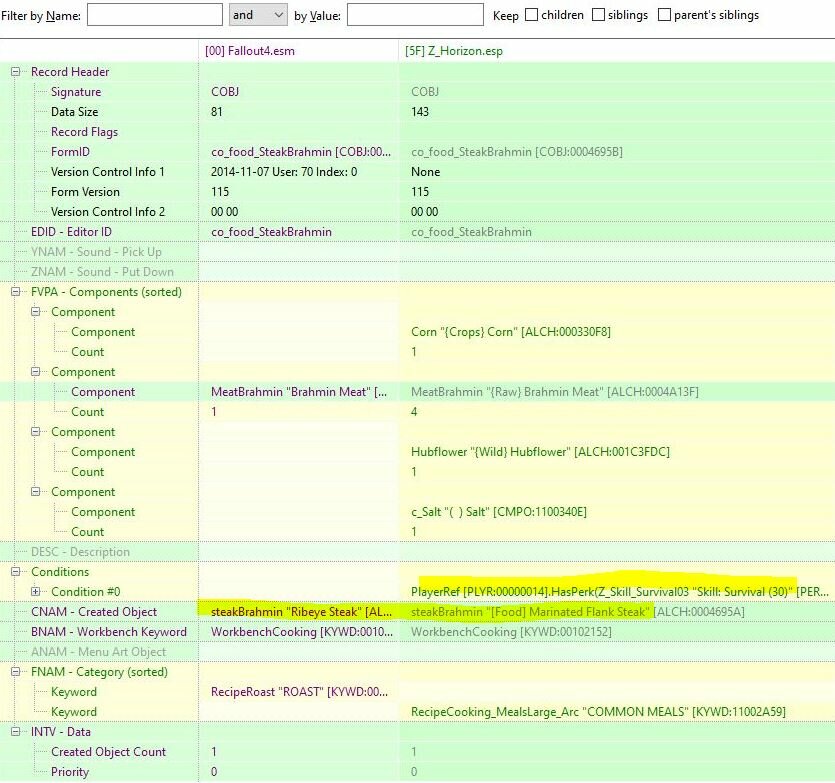This screenshot has width=835, height=783.
Task: Collapse the Hubflower Component group
Action: coord(36,431)
